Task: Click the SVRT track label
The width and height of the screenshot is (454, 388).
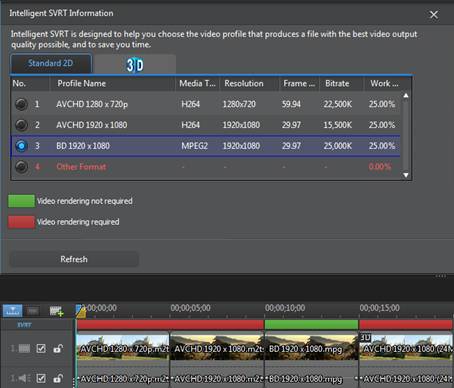Action: pos(24,325)
